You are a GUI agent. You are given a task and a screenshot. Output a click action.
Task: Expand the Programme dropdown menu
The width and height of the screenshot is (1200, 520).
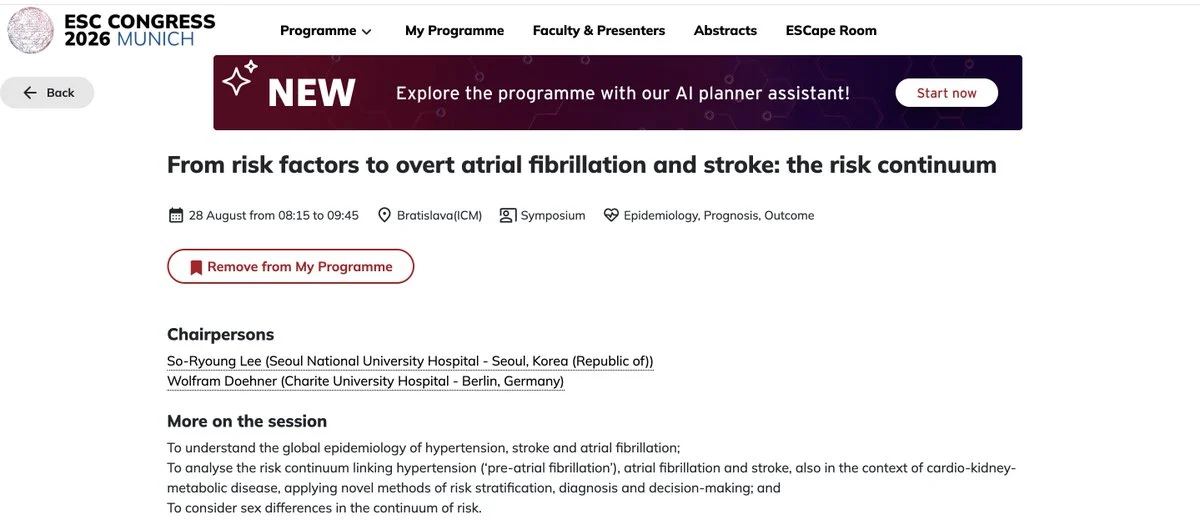326,31
